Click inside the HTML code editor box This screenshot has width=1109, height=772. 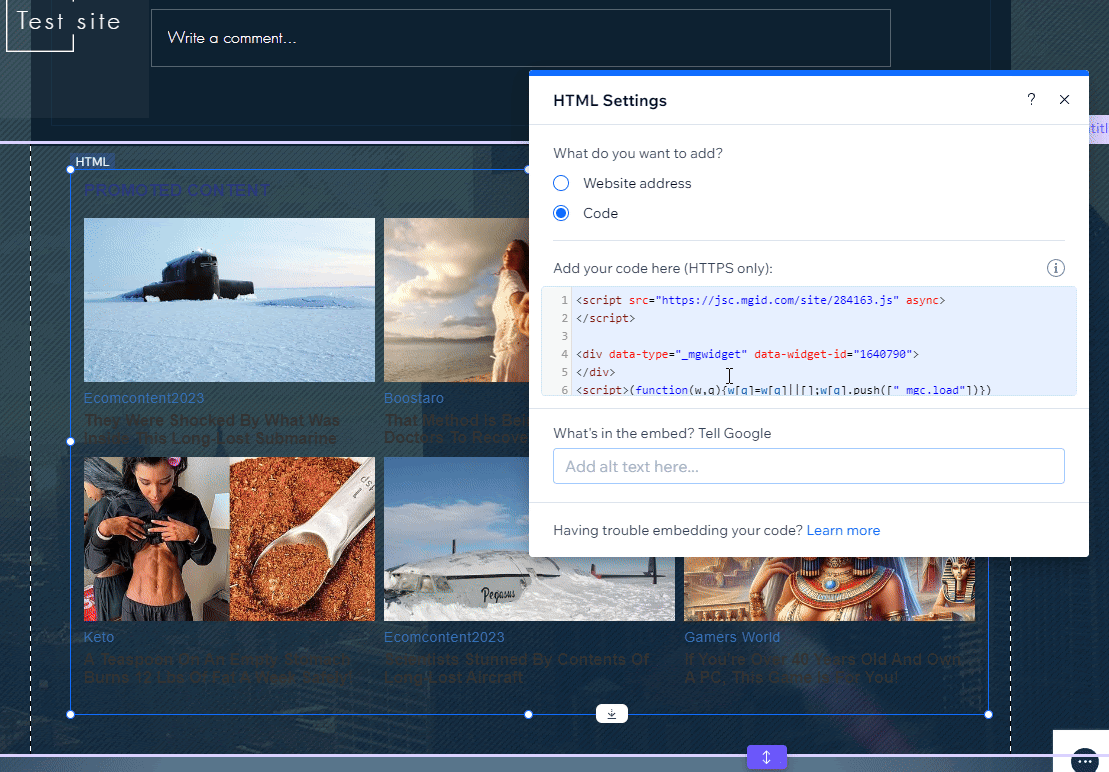coord(808,341)
